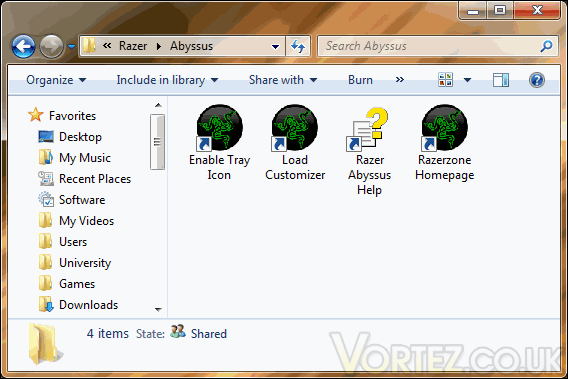The height and width of the screenshot is (379, 568).
Task: Open the Include in library menu
Action: pyautogui.click(x=167, y=80)
